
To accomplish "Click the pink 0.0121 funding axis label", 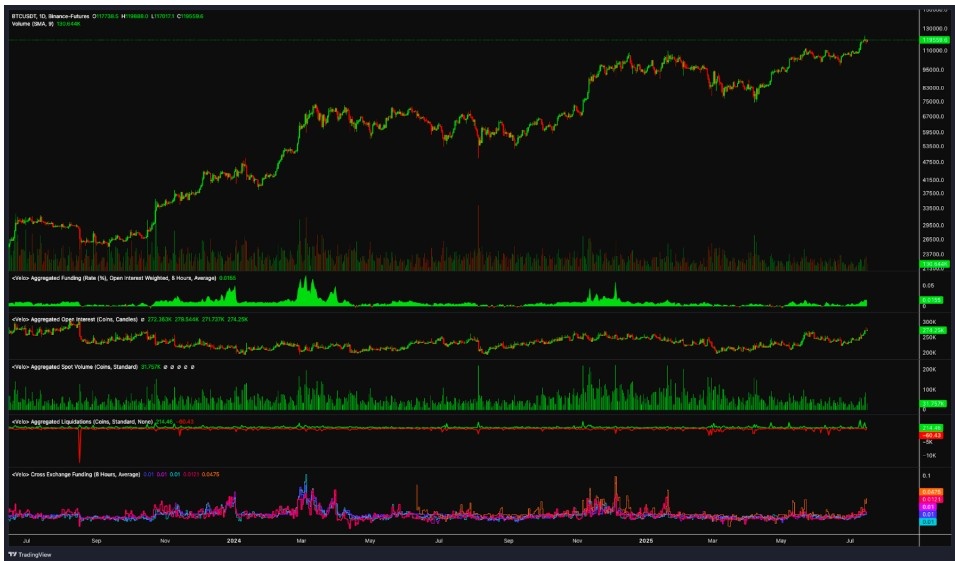I will [x=932, y=499].
